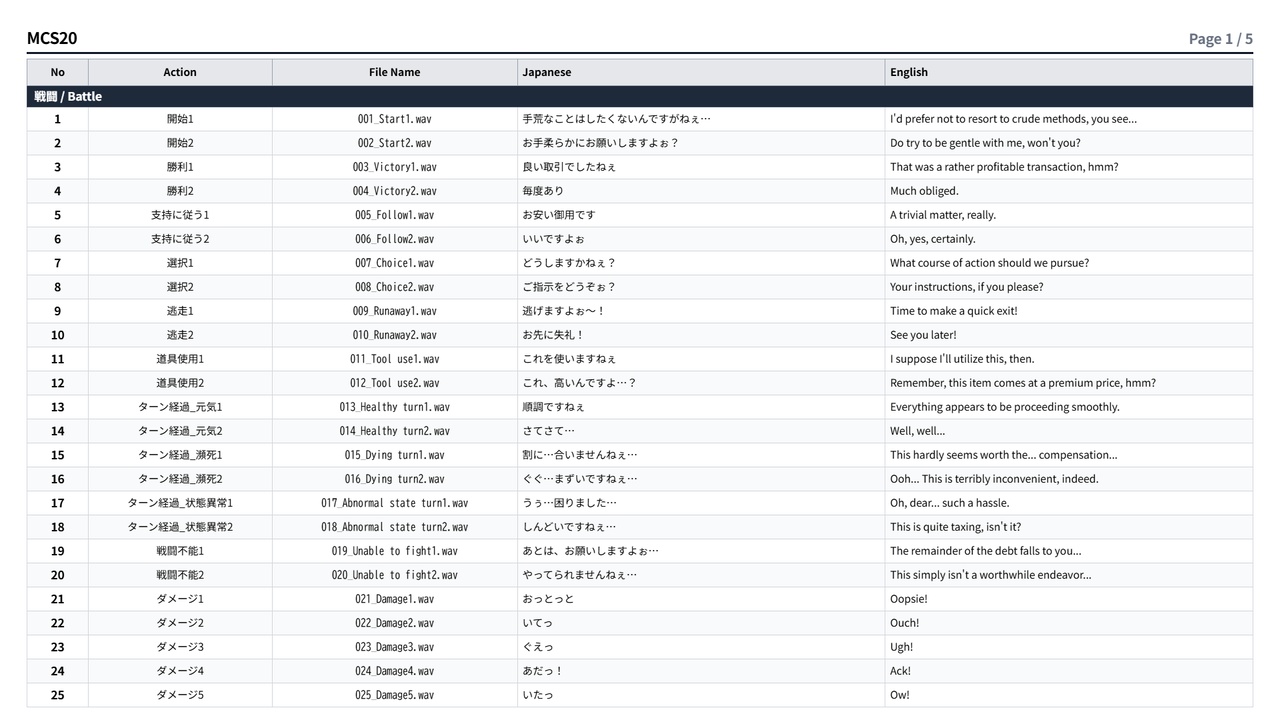1280x720 pixels.
Task: Select the 戦闘 / Battle section row
Action: [640, 97]
